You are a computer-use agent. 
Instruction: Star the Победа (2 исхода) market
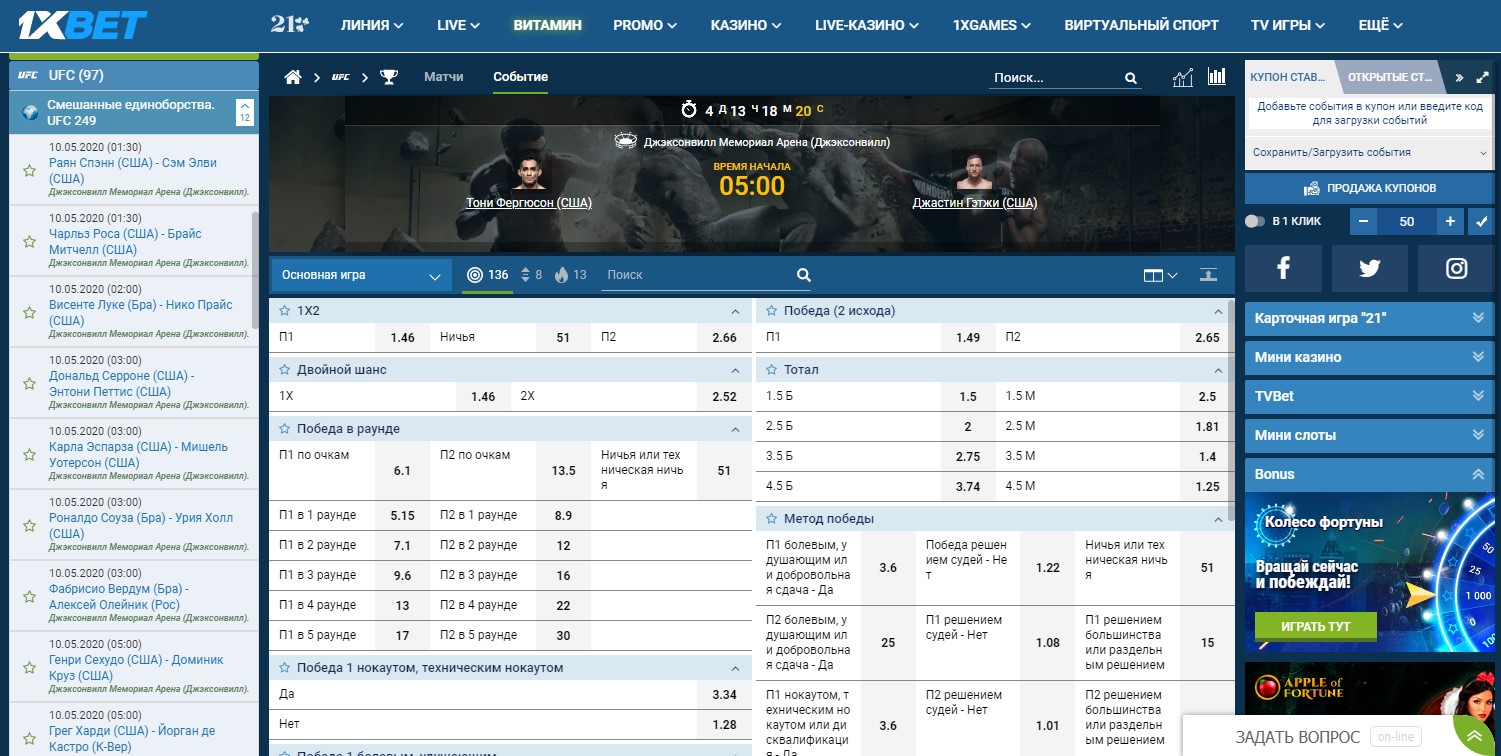[x=771, y=311]
